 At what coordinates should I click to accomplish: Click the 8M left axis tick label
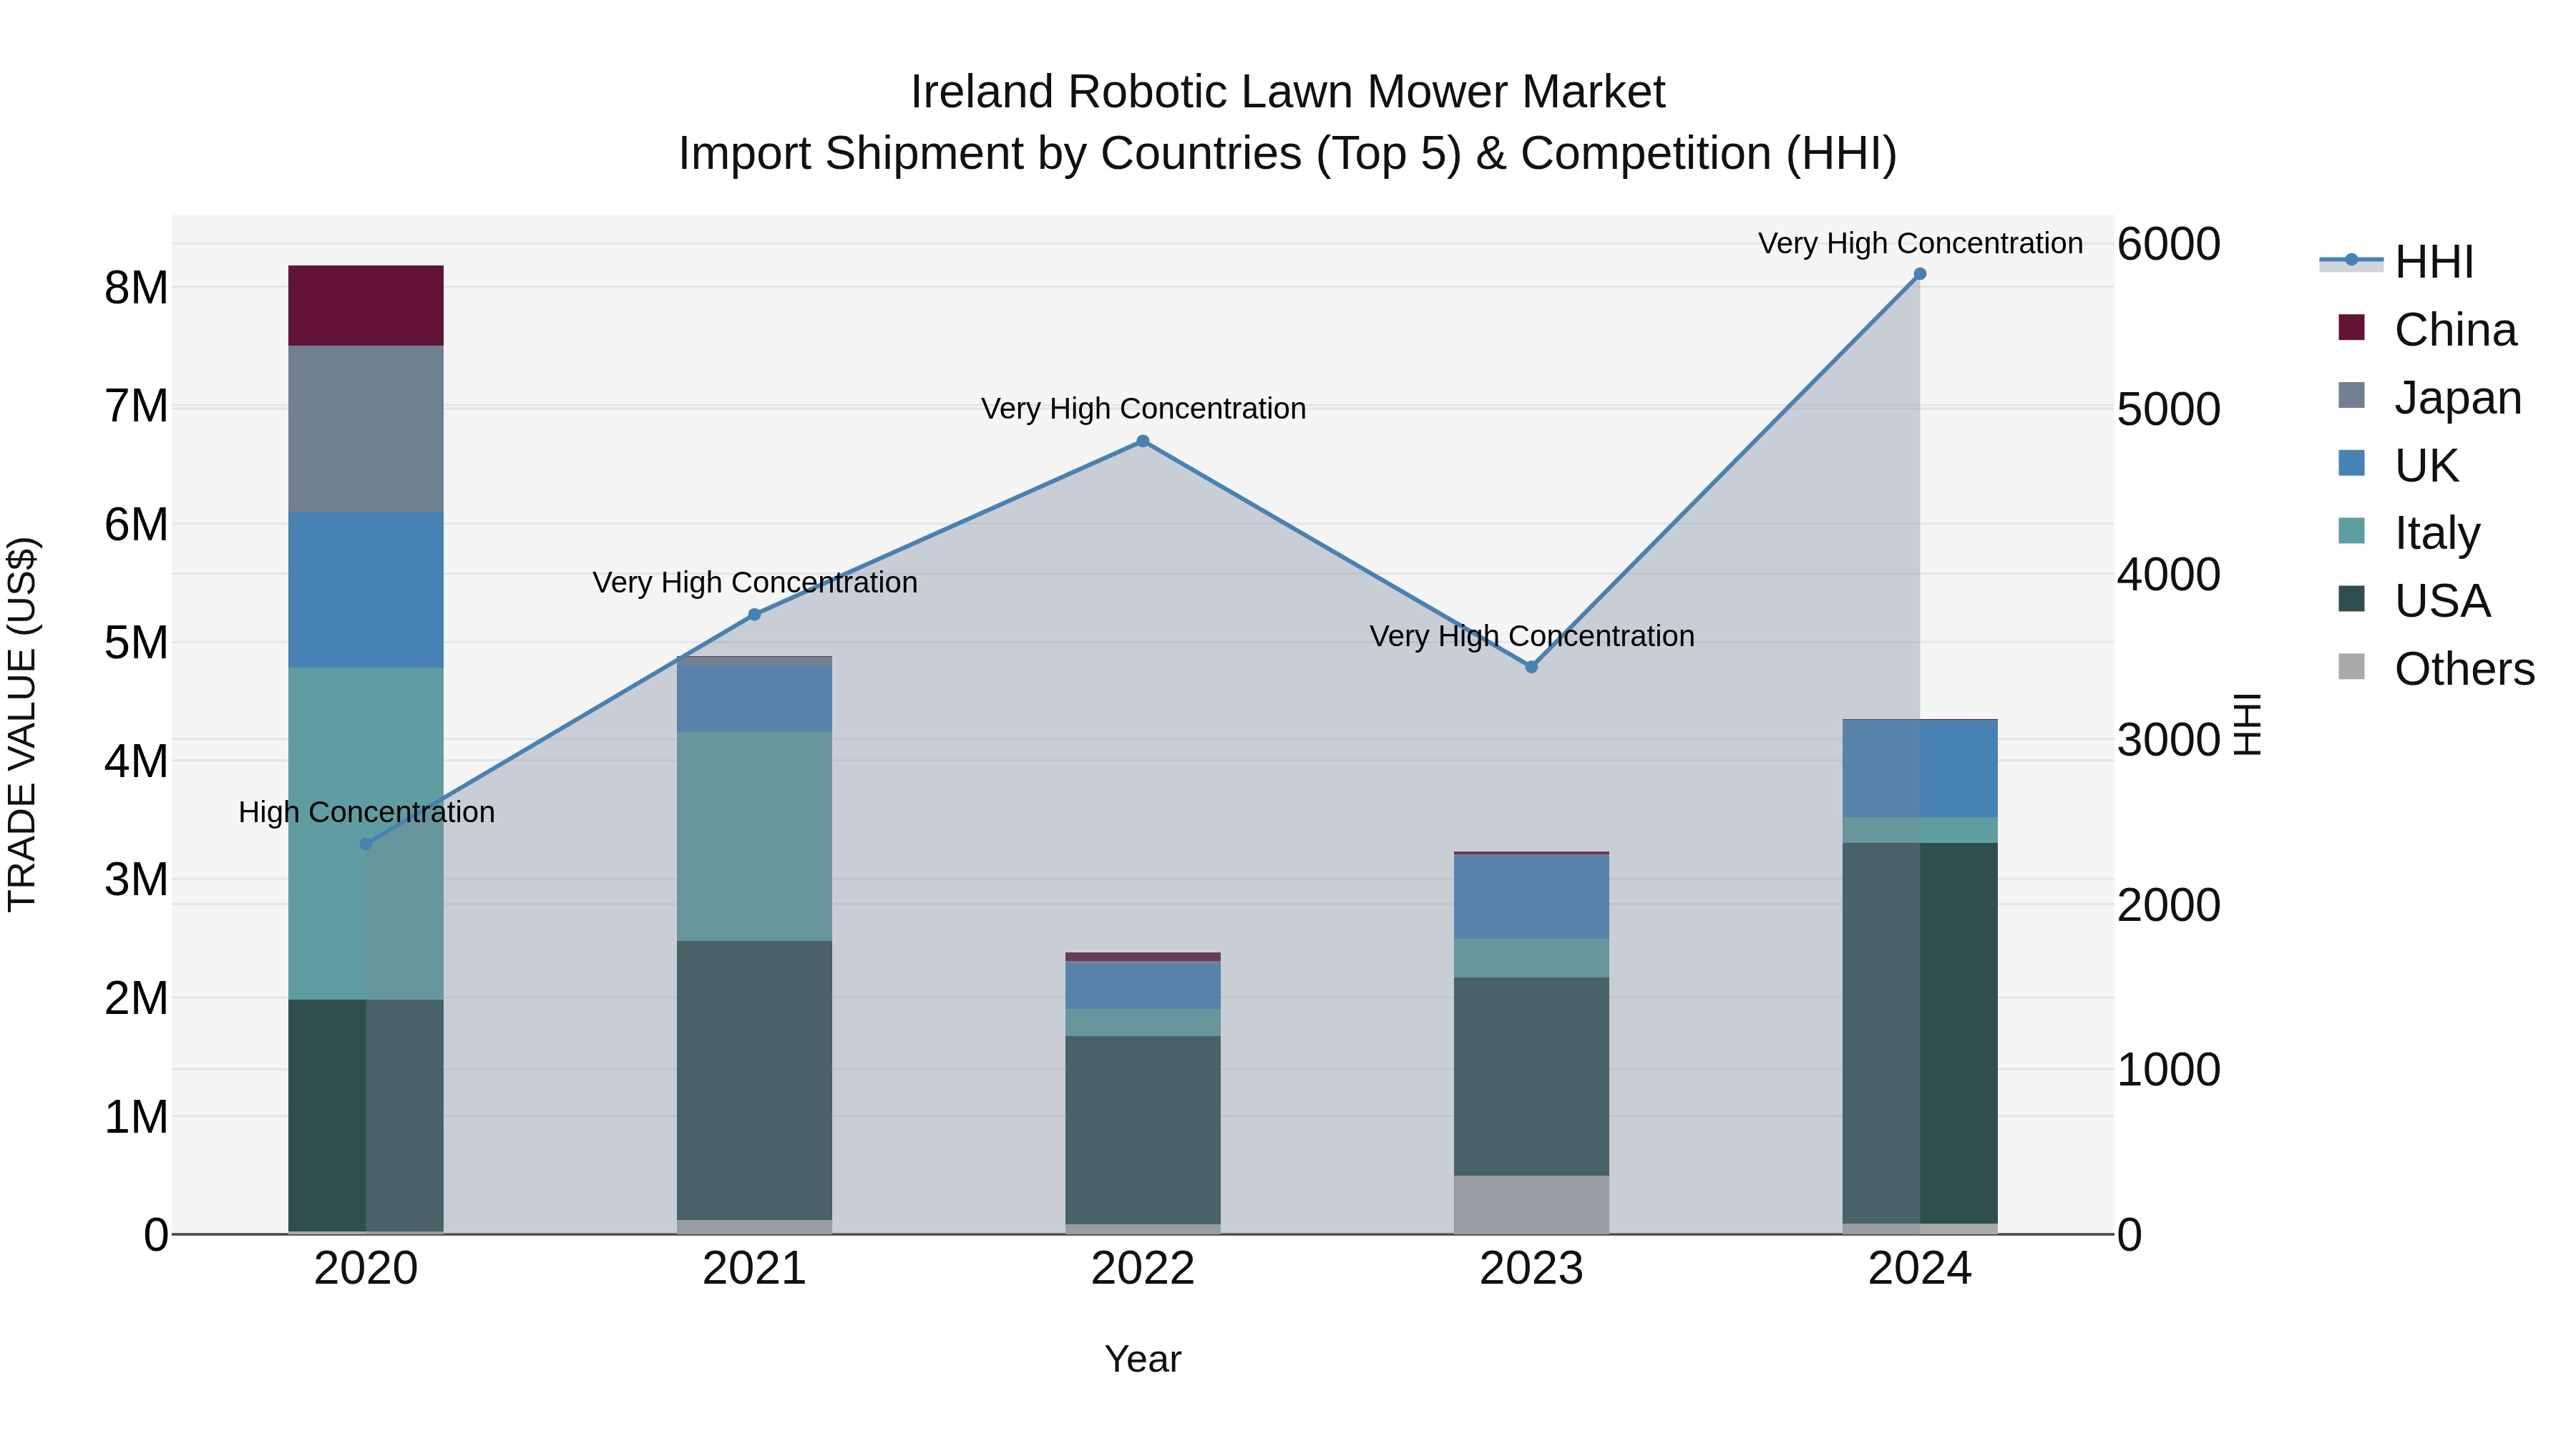point(136,288)
